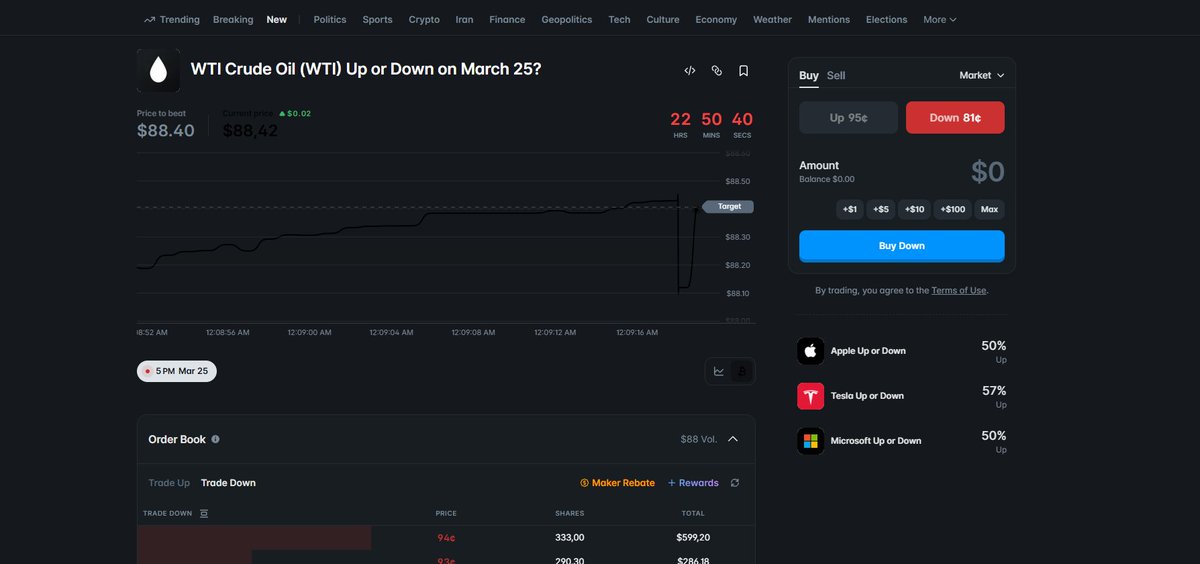Open the Mentions category

[x=829, y=19]
